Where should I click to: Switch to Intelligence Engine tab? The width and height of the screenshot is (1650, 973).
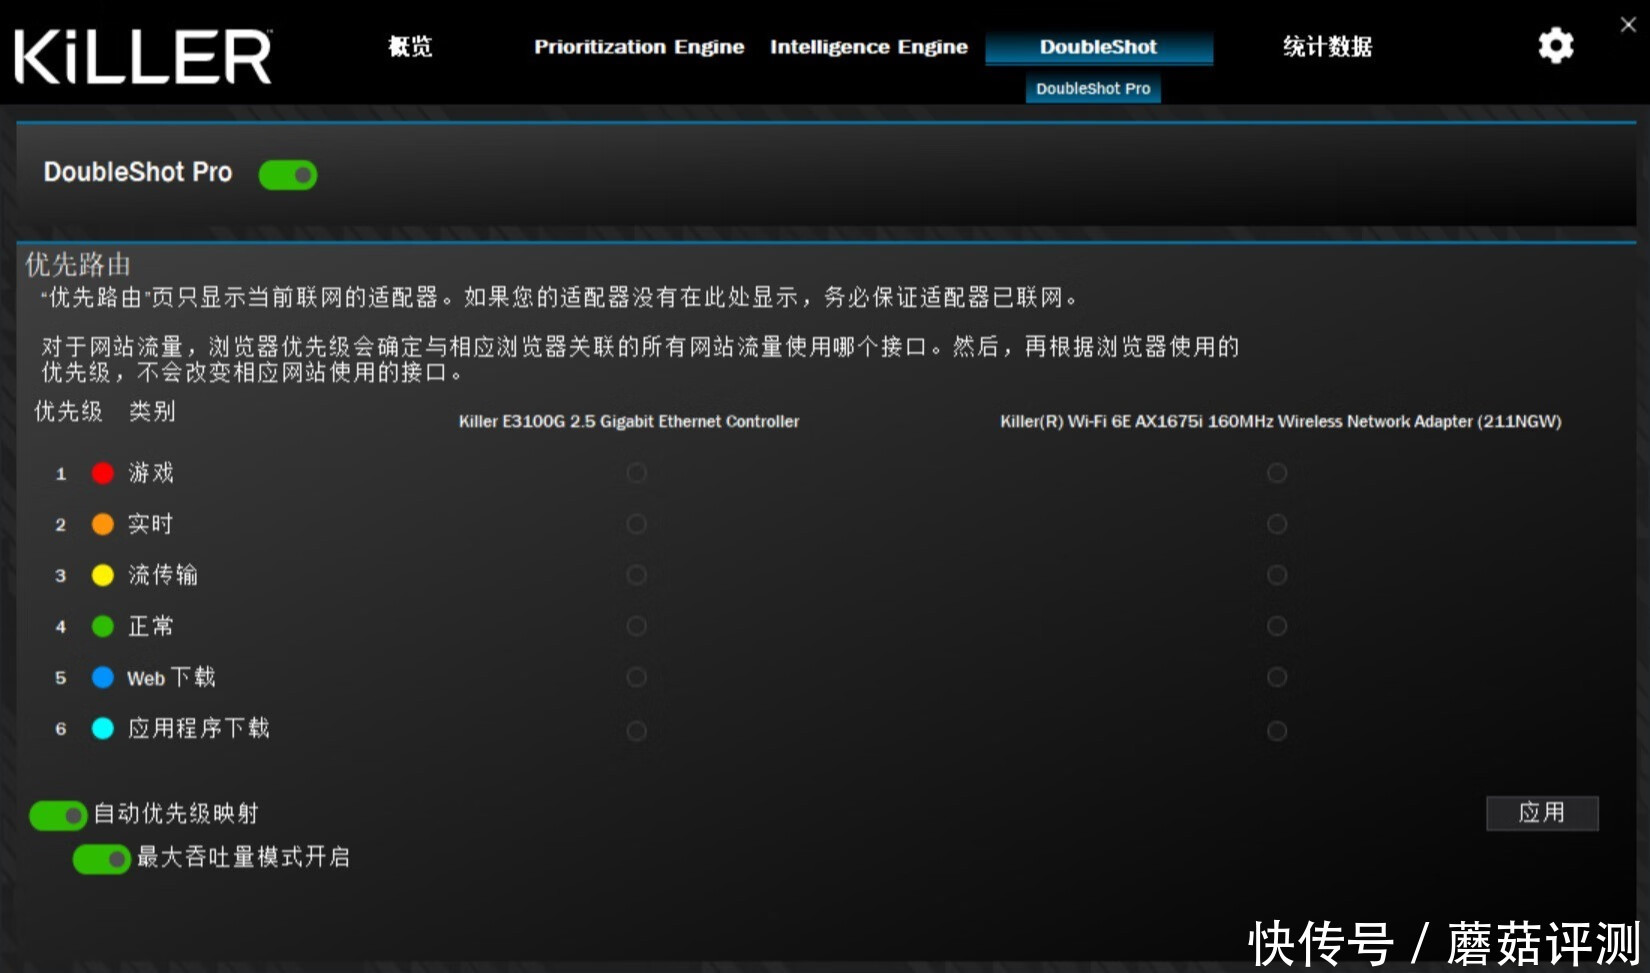click(x=869, y=47)
